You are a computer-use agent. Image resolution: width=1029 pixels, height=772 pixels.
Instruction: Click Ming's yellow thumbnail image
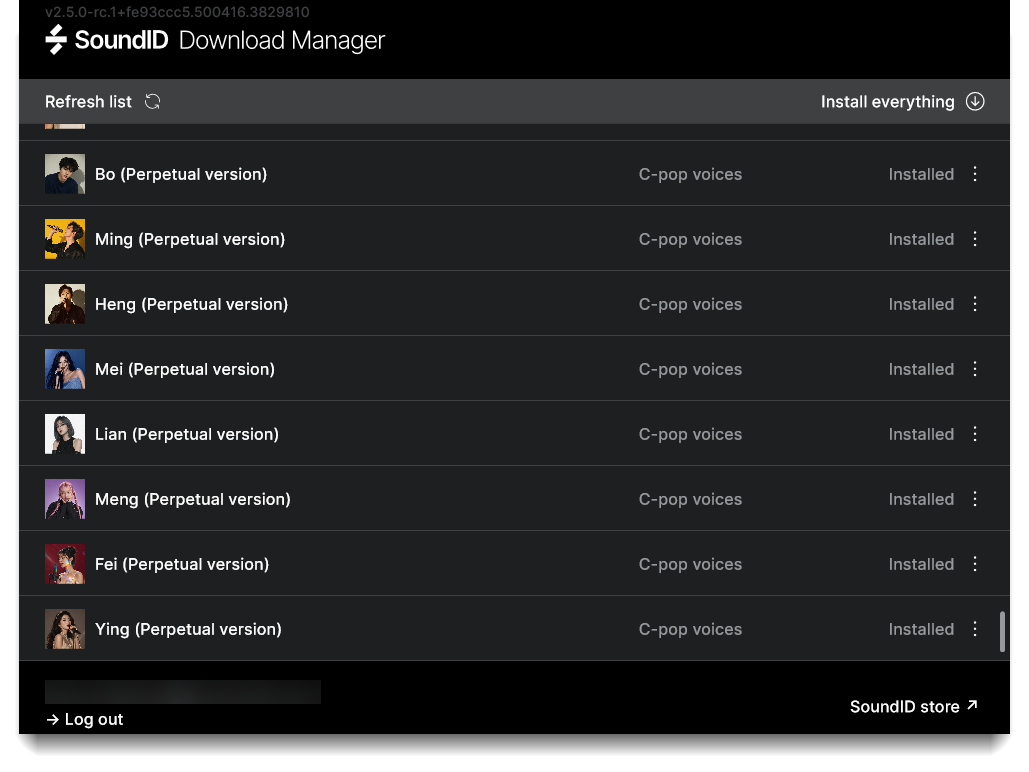65,239
